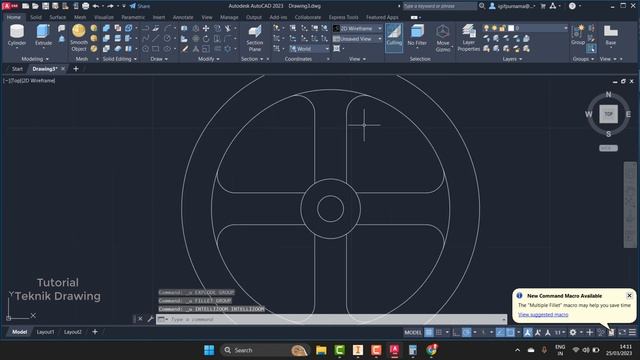Toggle ortho mode in status bar
This screenshot has height=360, width=640.
(456, 332)
